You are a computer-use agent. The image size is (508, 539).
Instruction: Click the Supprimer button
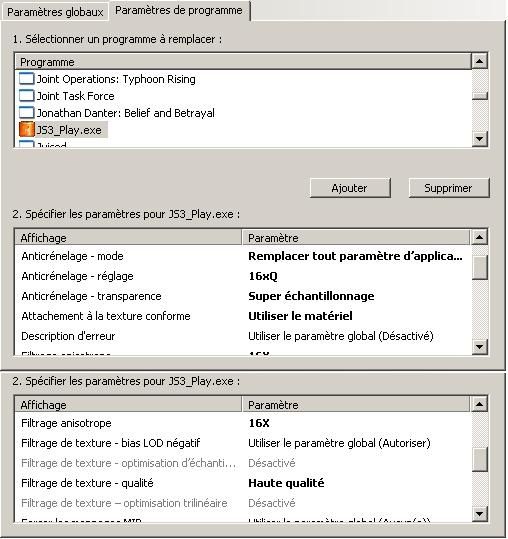449,188
